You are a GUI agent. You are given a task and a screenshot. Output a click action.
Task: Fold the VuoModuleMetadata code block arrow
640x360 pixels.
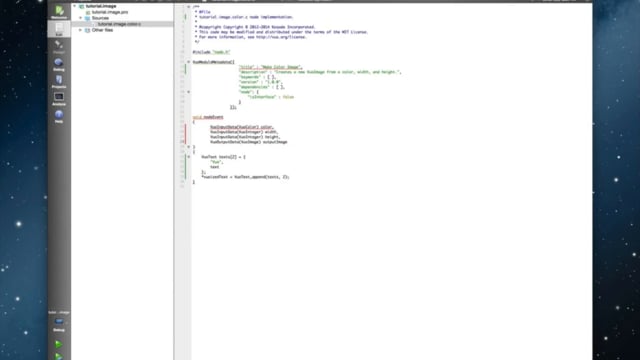(188, 62)
